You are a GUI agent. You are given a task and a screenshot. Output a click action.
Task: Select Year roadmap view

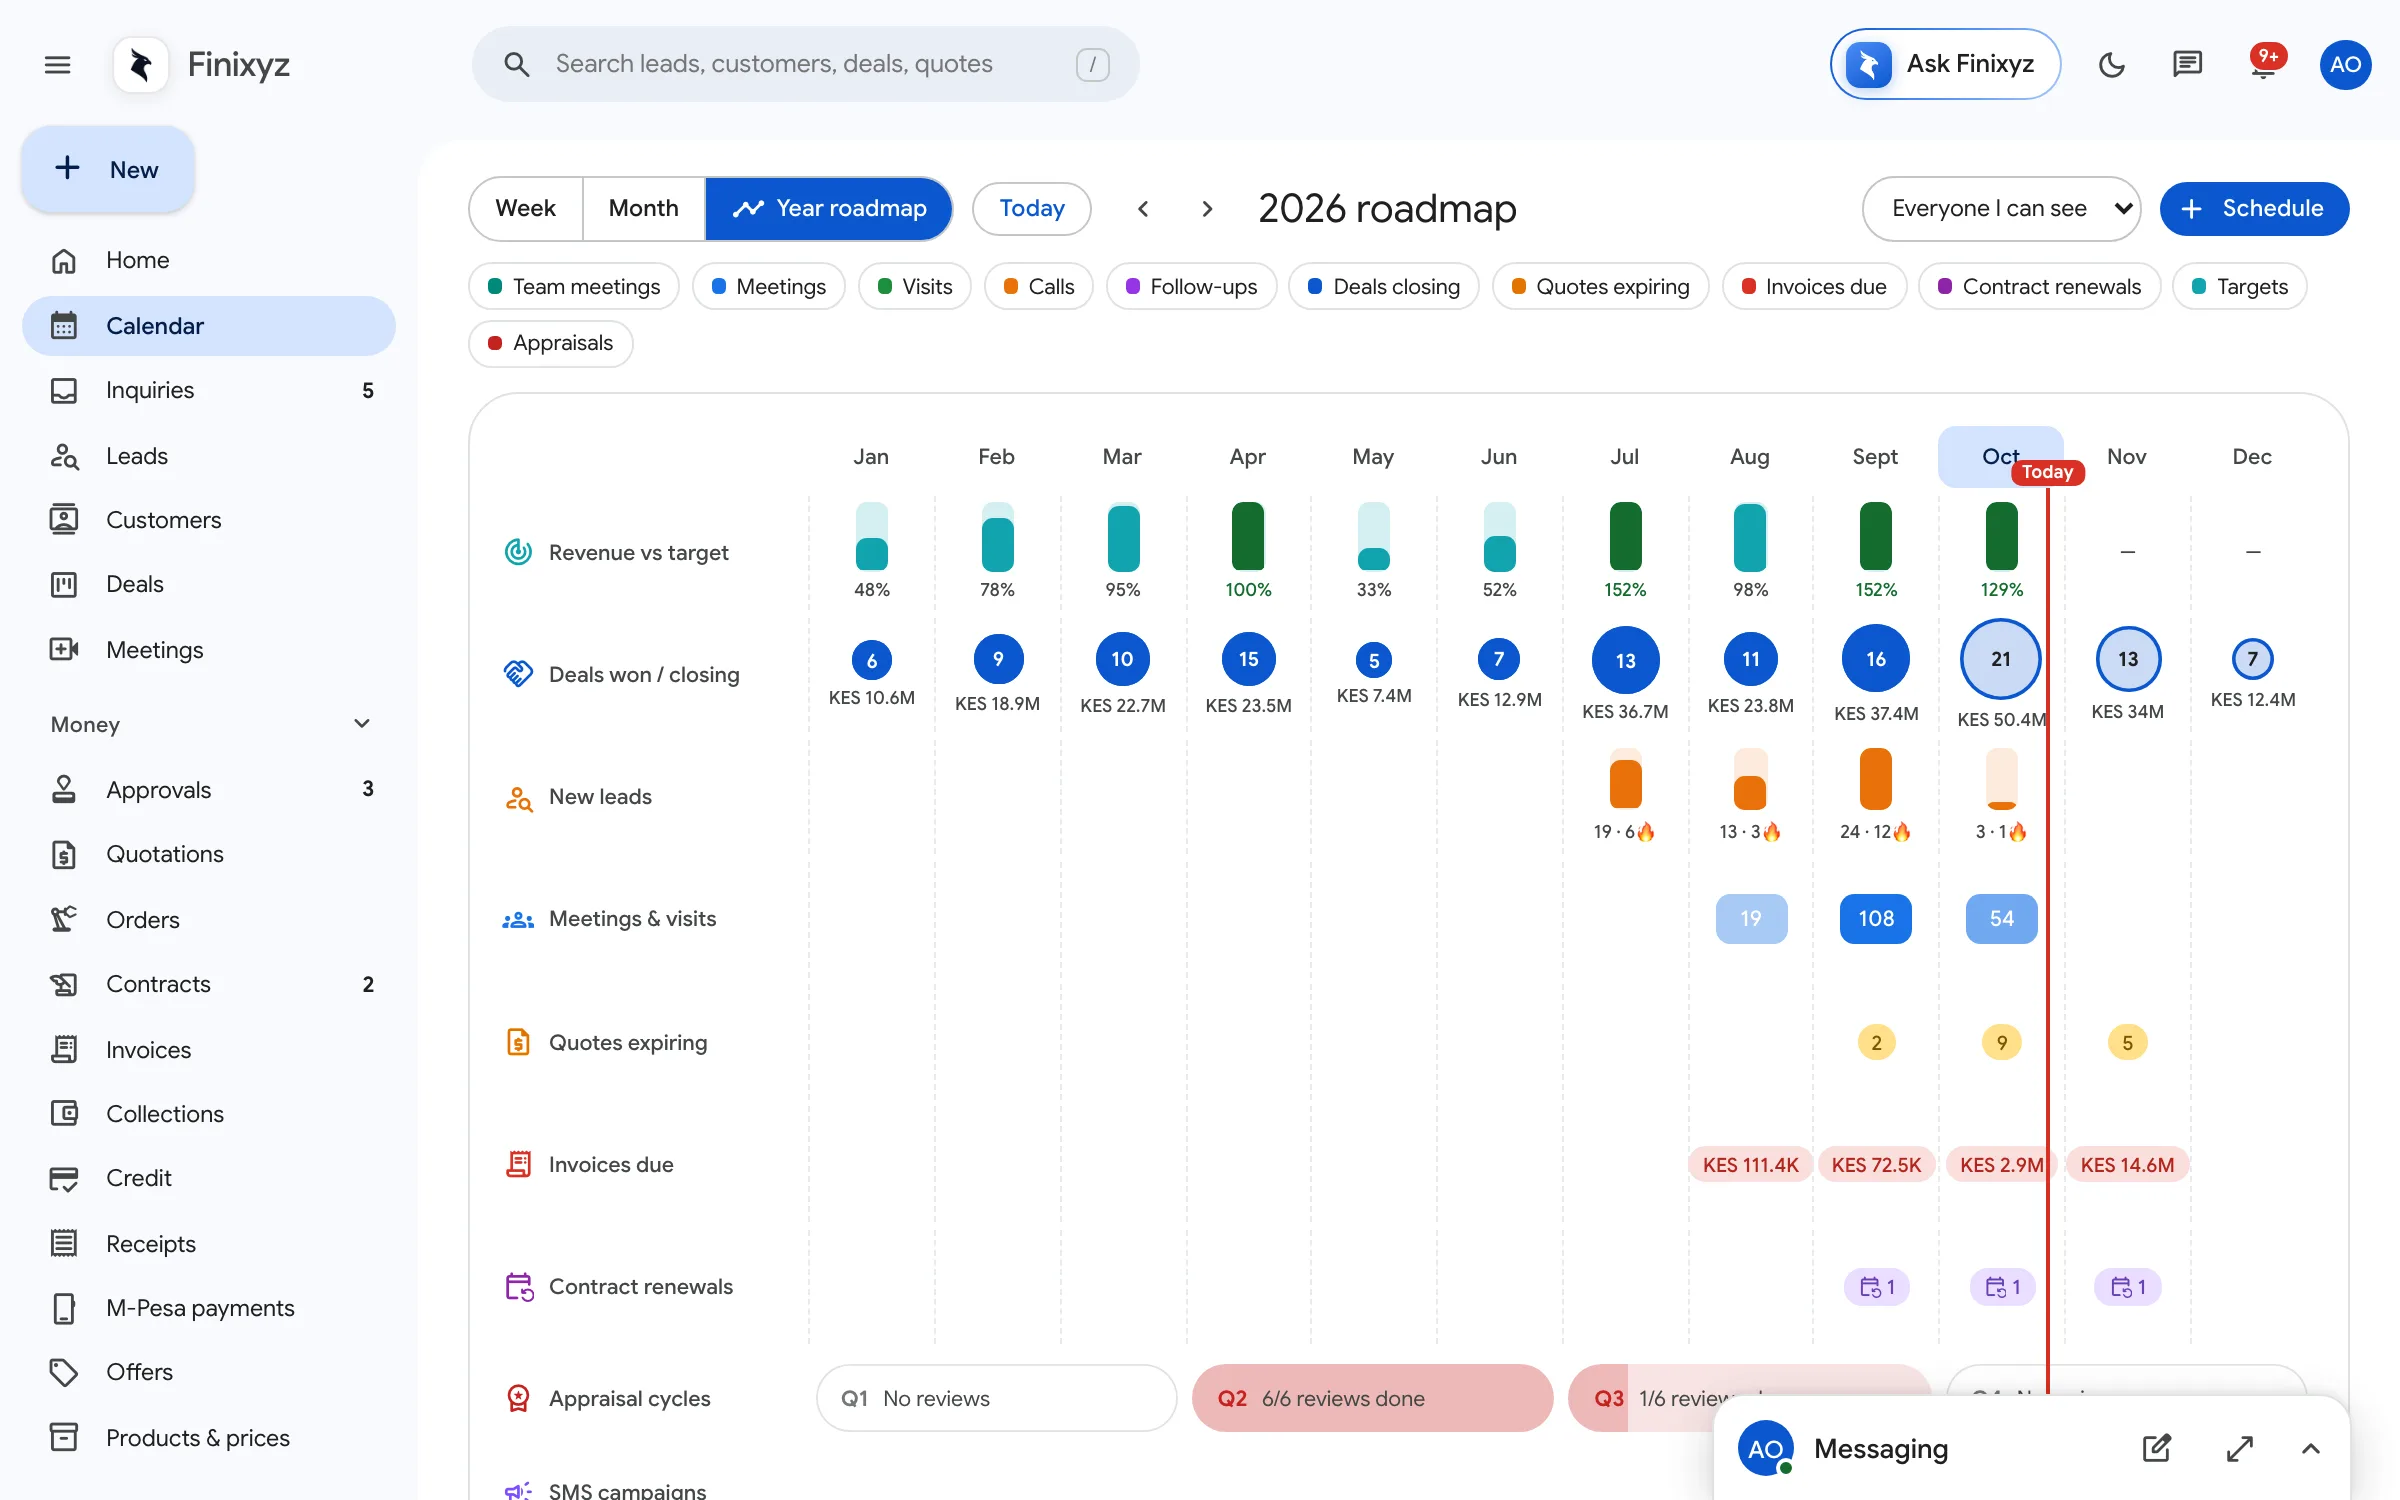tap(829, 209)
